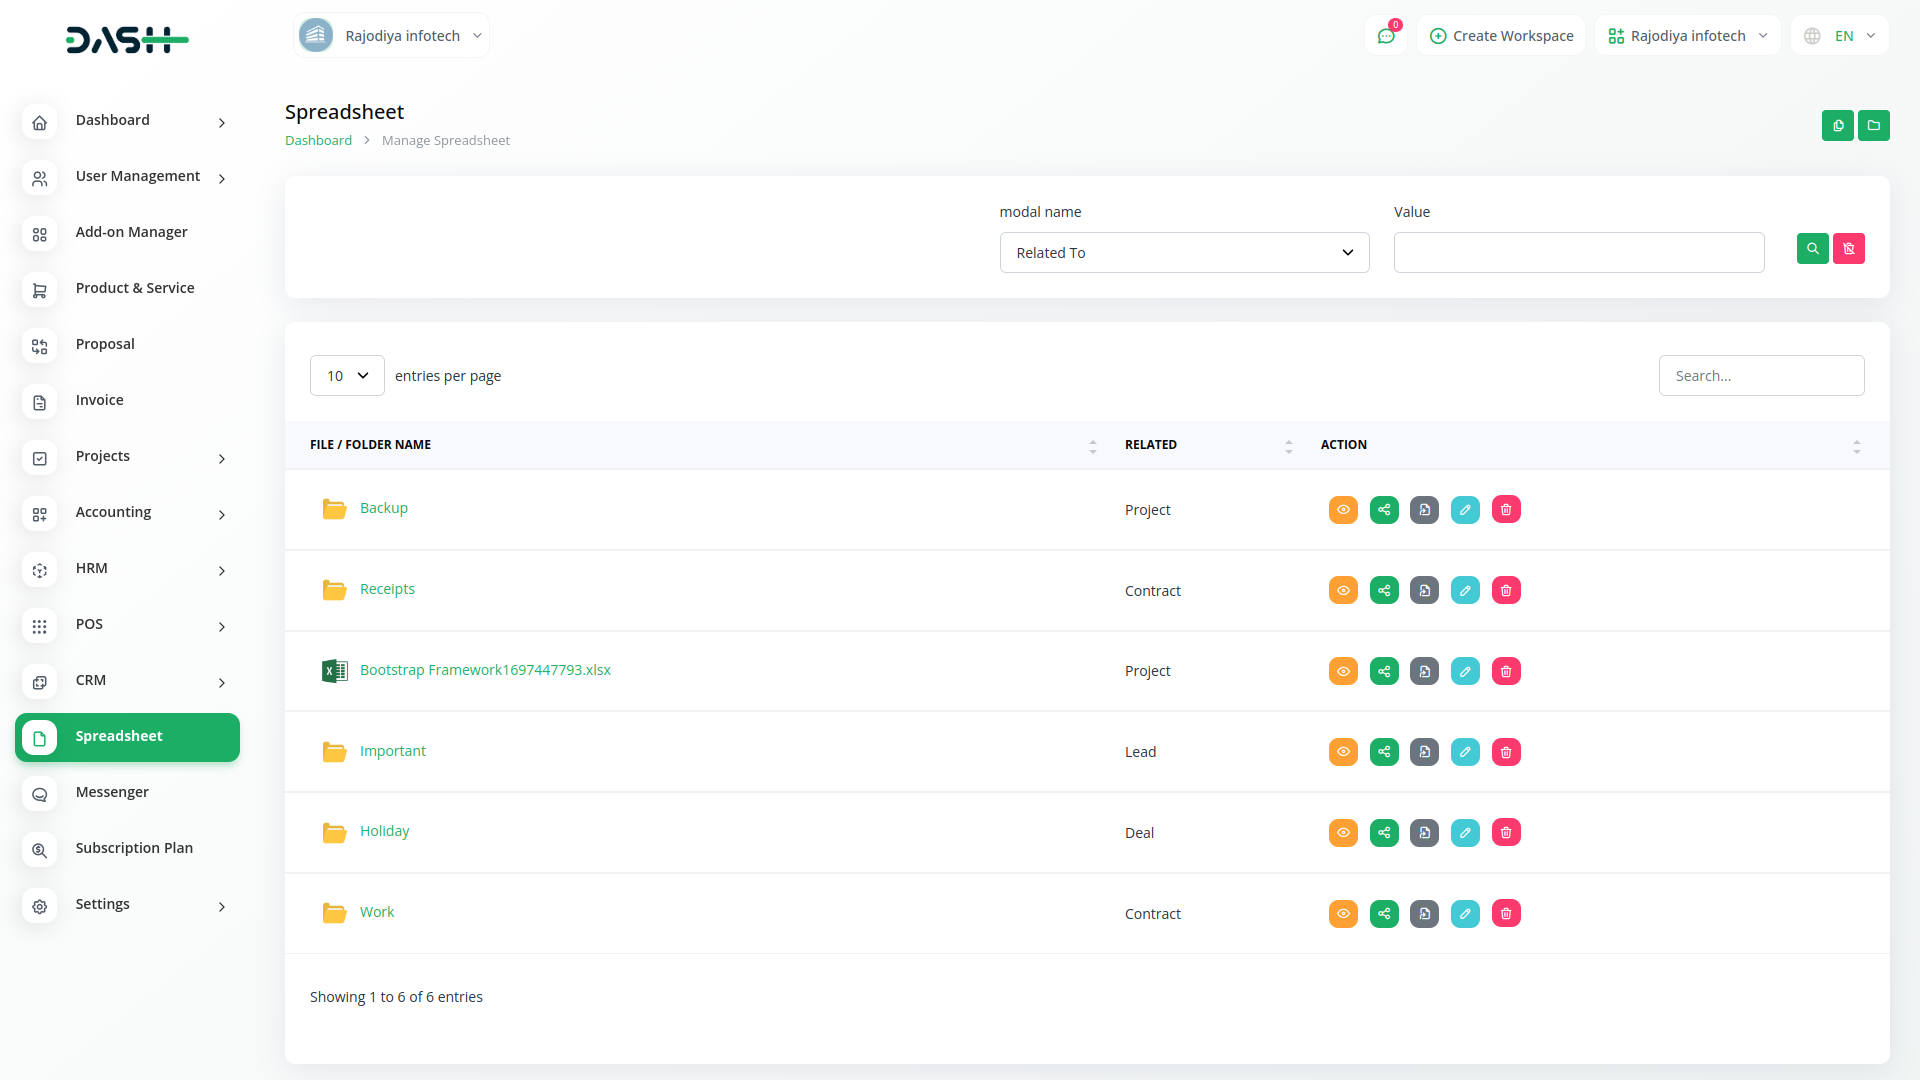
Task: View the Holiday folder with eye icon
Action: point(1343,833)
